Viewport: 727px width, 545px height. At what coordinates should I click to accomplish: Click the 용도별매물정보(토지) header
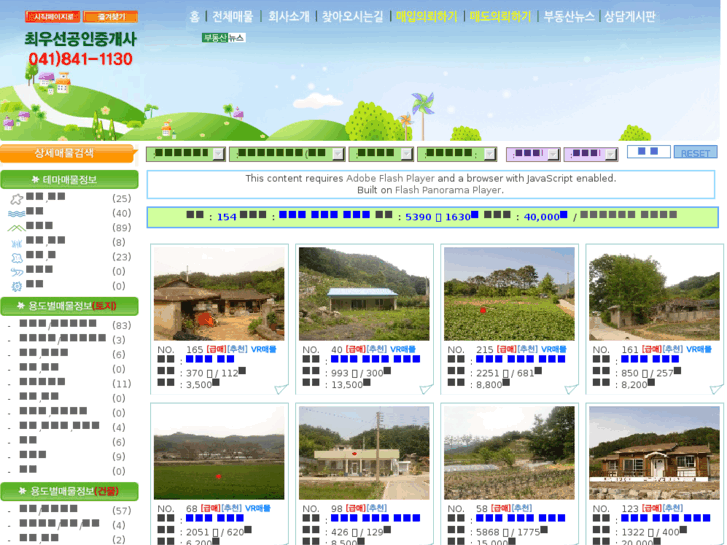(70, 306)
